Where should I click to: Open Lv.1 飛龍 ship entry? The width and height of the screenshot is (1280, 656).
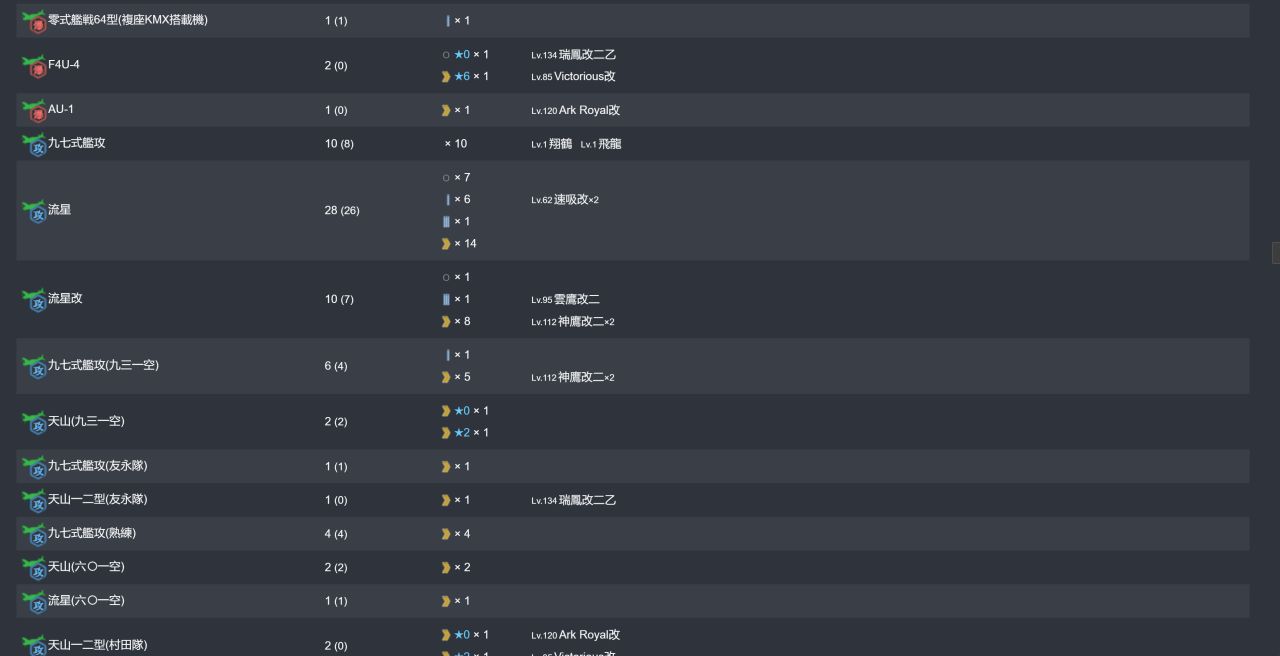[601, 144]
